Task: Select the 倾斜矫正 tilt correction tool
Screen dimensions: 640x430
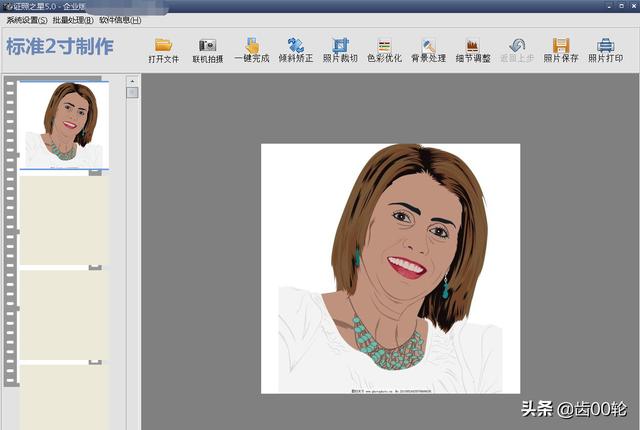Action: pyautogui.click(x=295, y=45)
